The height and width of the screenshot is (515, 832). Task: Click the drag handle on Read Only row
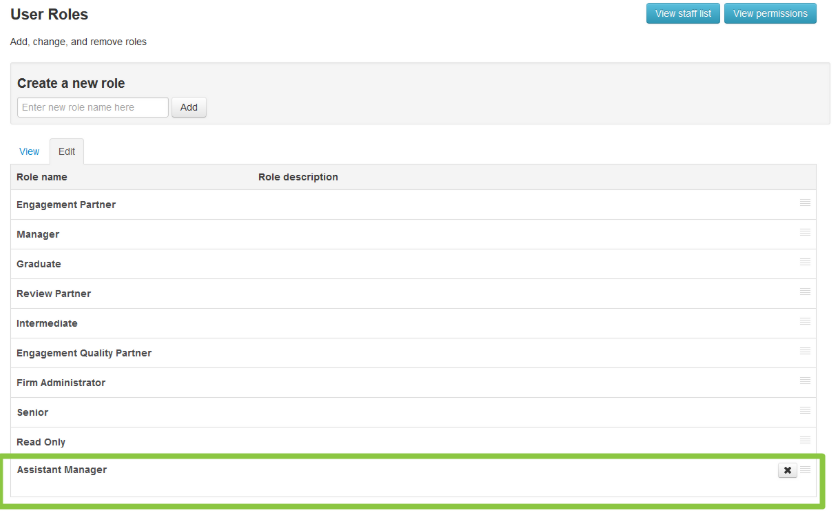805,440
